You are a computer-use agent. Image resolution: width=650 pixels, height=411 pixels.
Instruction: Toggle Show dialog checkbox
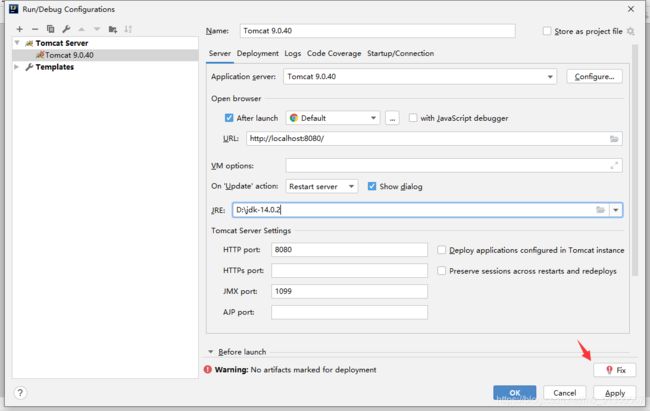pos(372,187)
